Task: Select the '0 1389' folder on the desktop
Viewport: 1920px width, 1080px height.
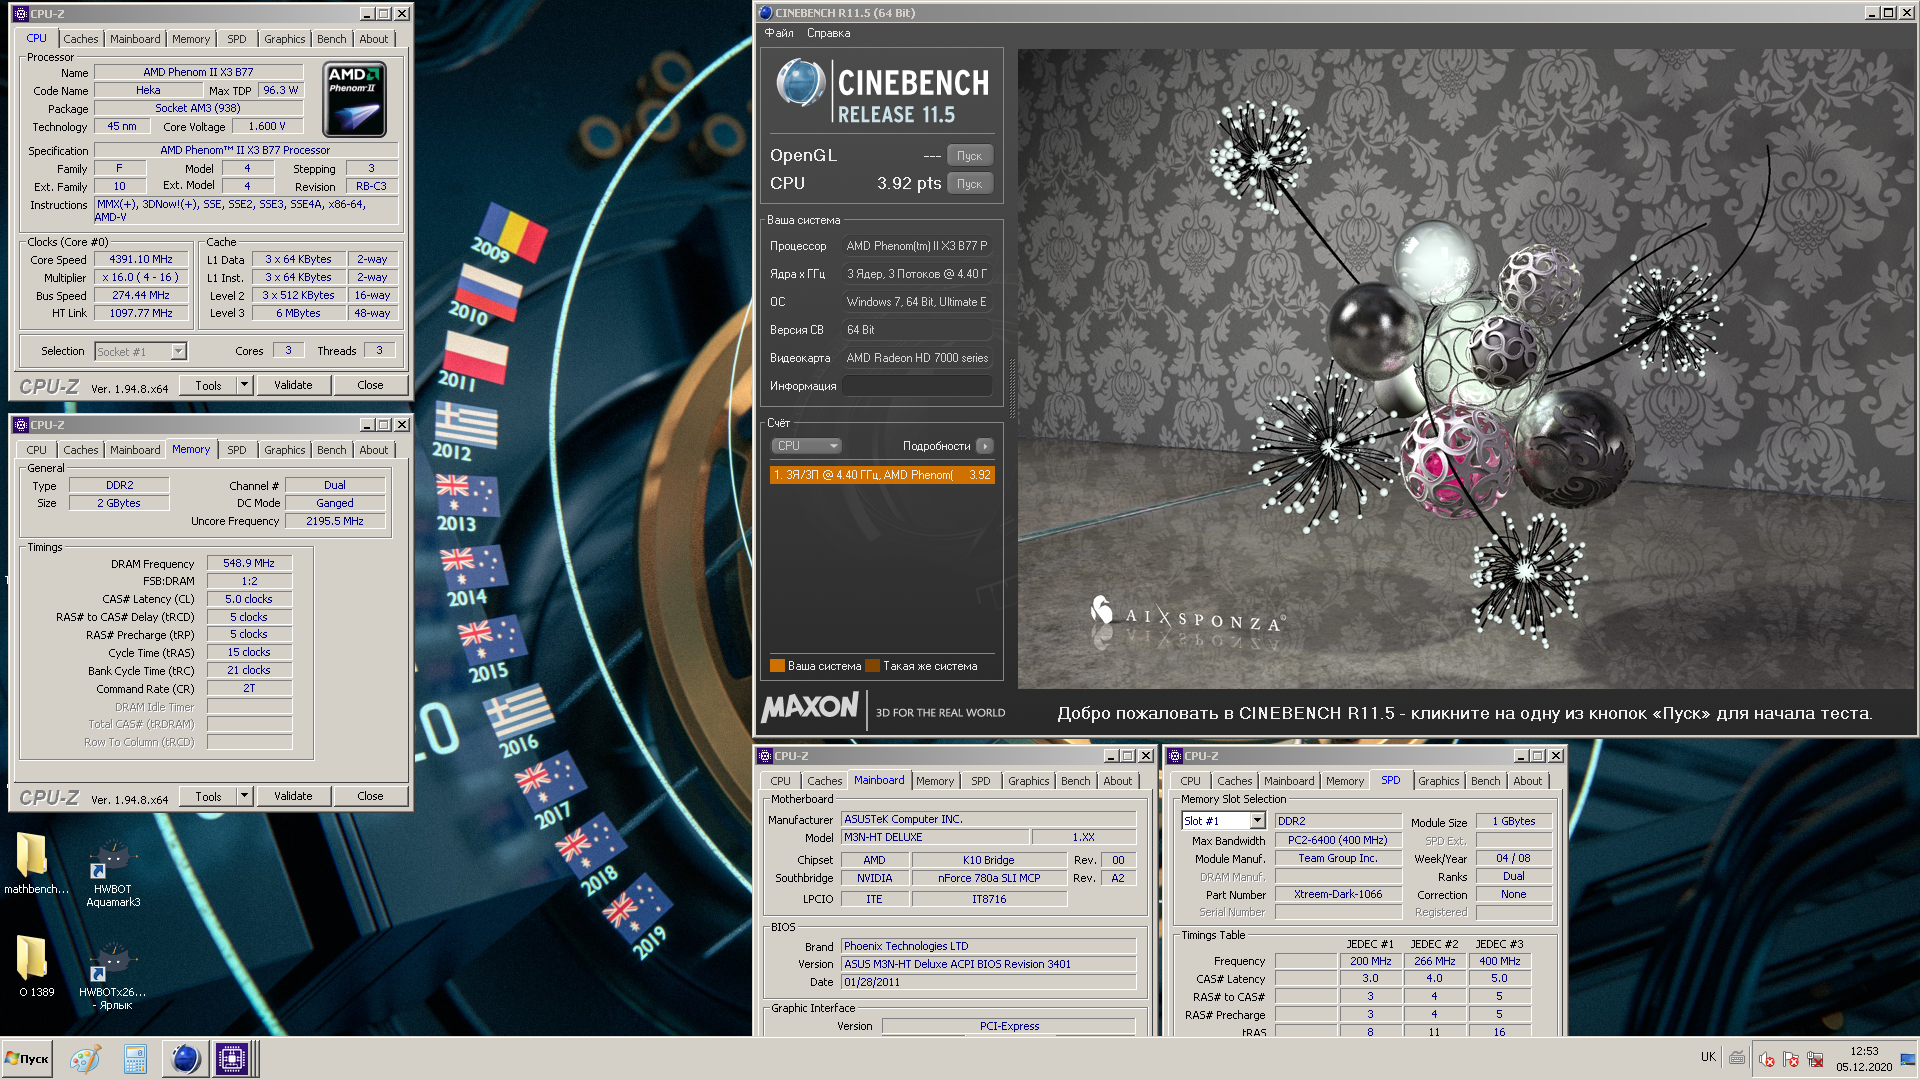Action: [36, 967]
